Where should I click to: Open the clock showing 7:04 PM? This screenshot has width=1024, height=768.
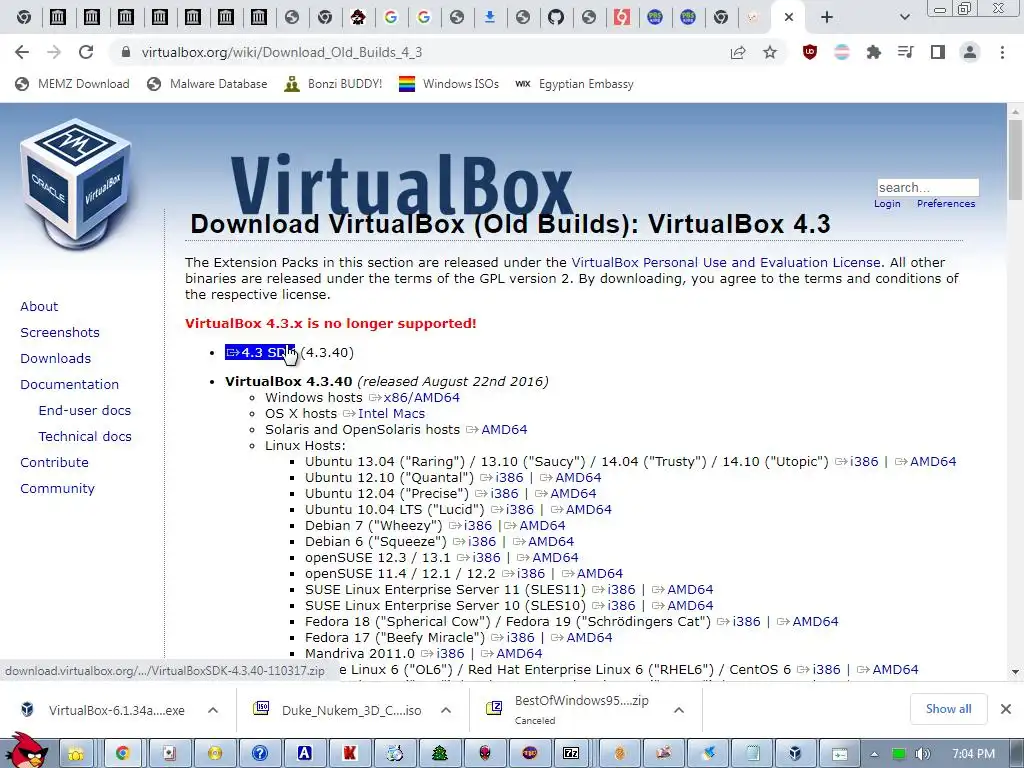pos(974,754)
